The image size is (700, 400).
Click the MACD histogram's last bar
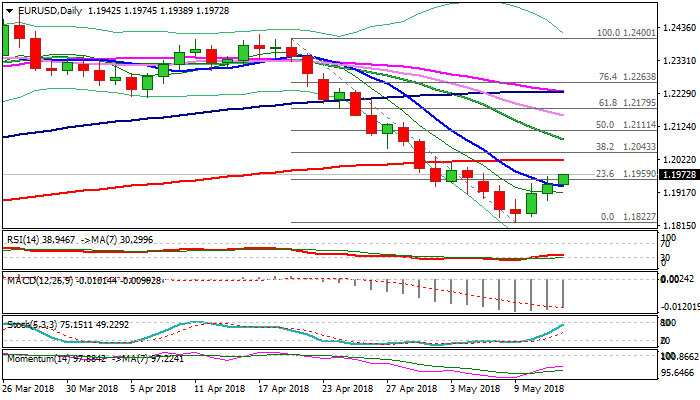pos(564,293)
